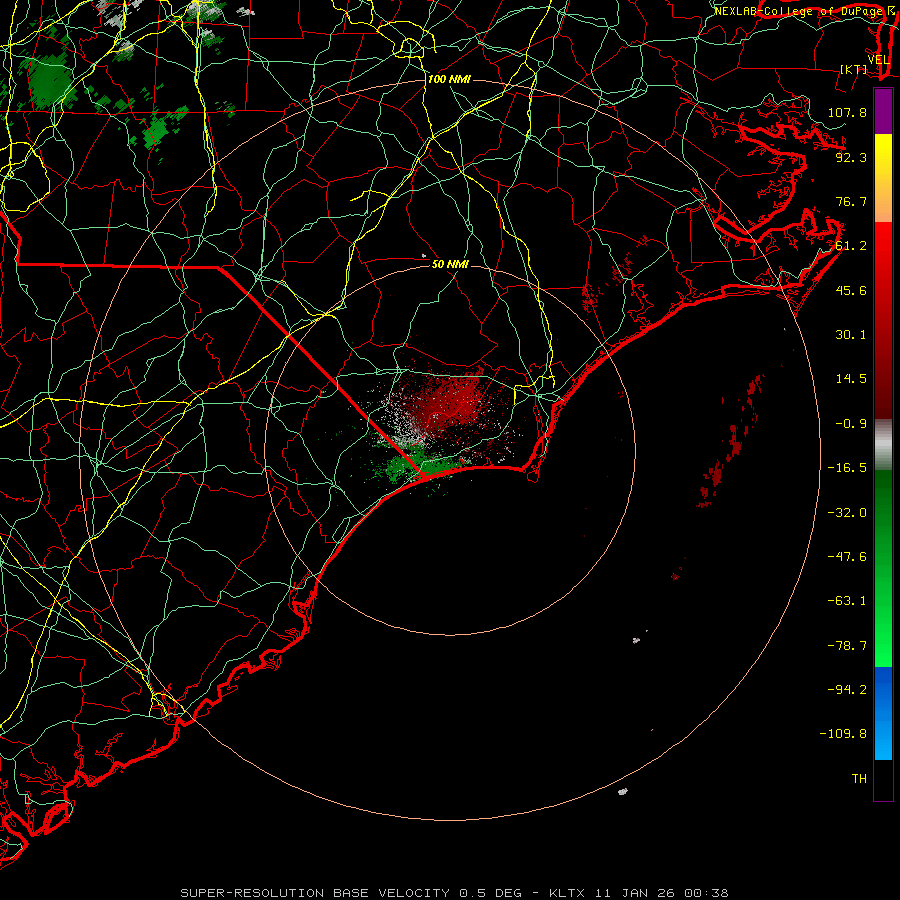Select the 45.6 legend value
This screenshot has height=900, width=900.
[x=851, y=290]
